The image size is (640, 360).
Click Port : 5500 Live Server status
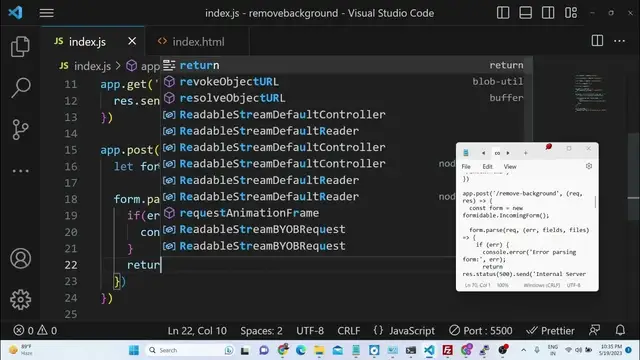(x=480, y=331)
